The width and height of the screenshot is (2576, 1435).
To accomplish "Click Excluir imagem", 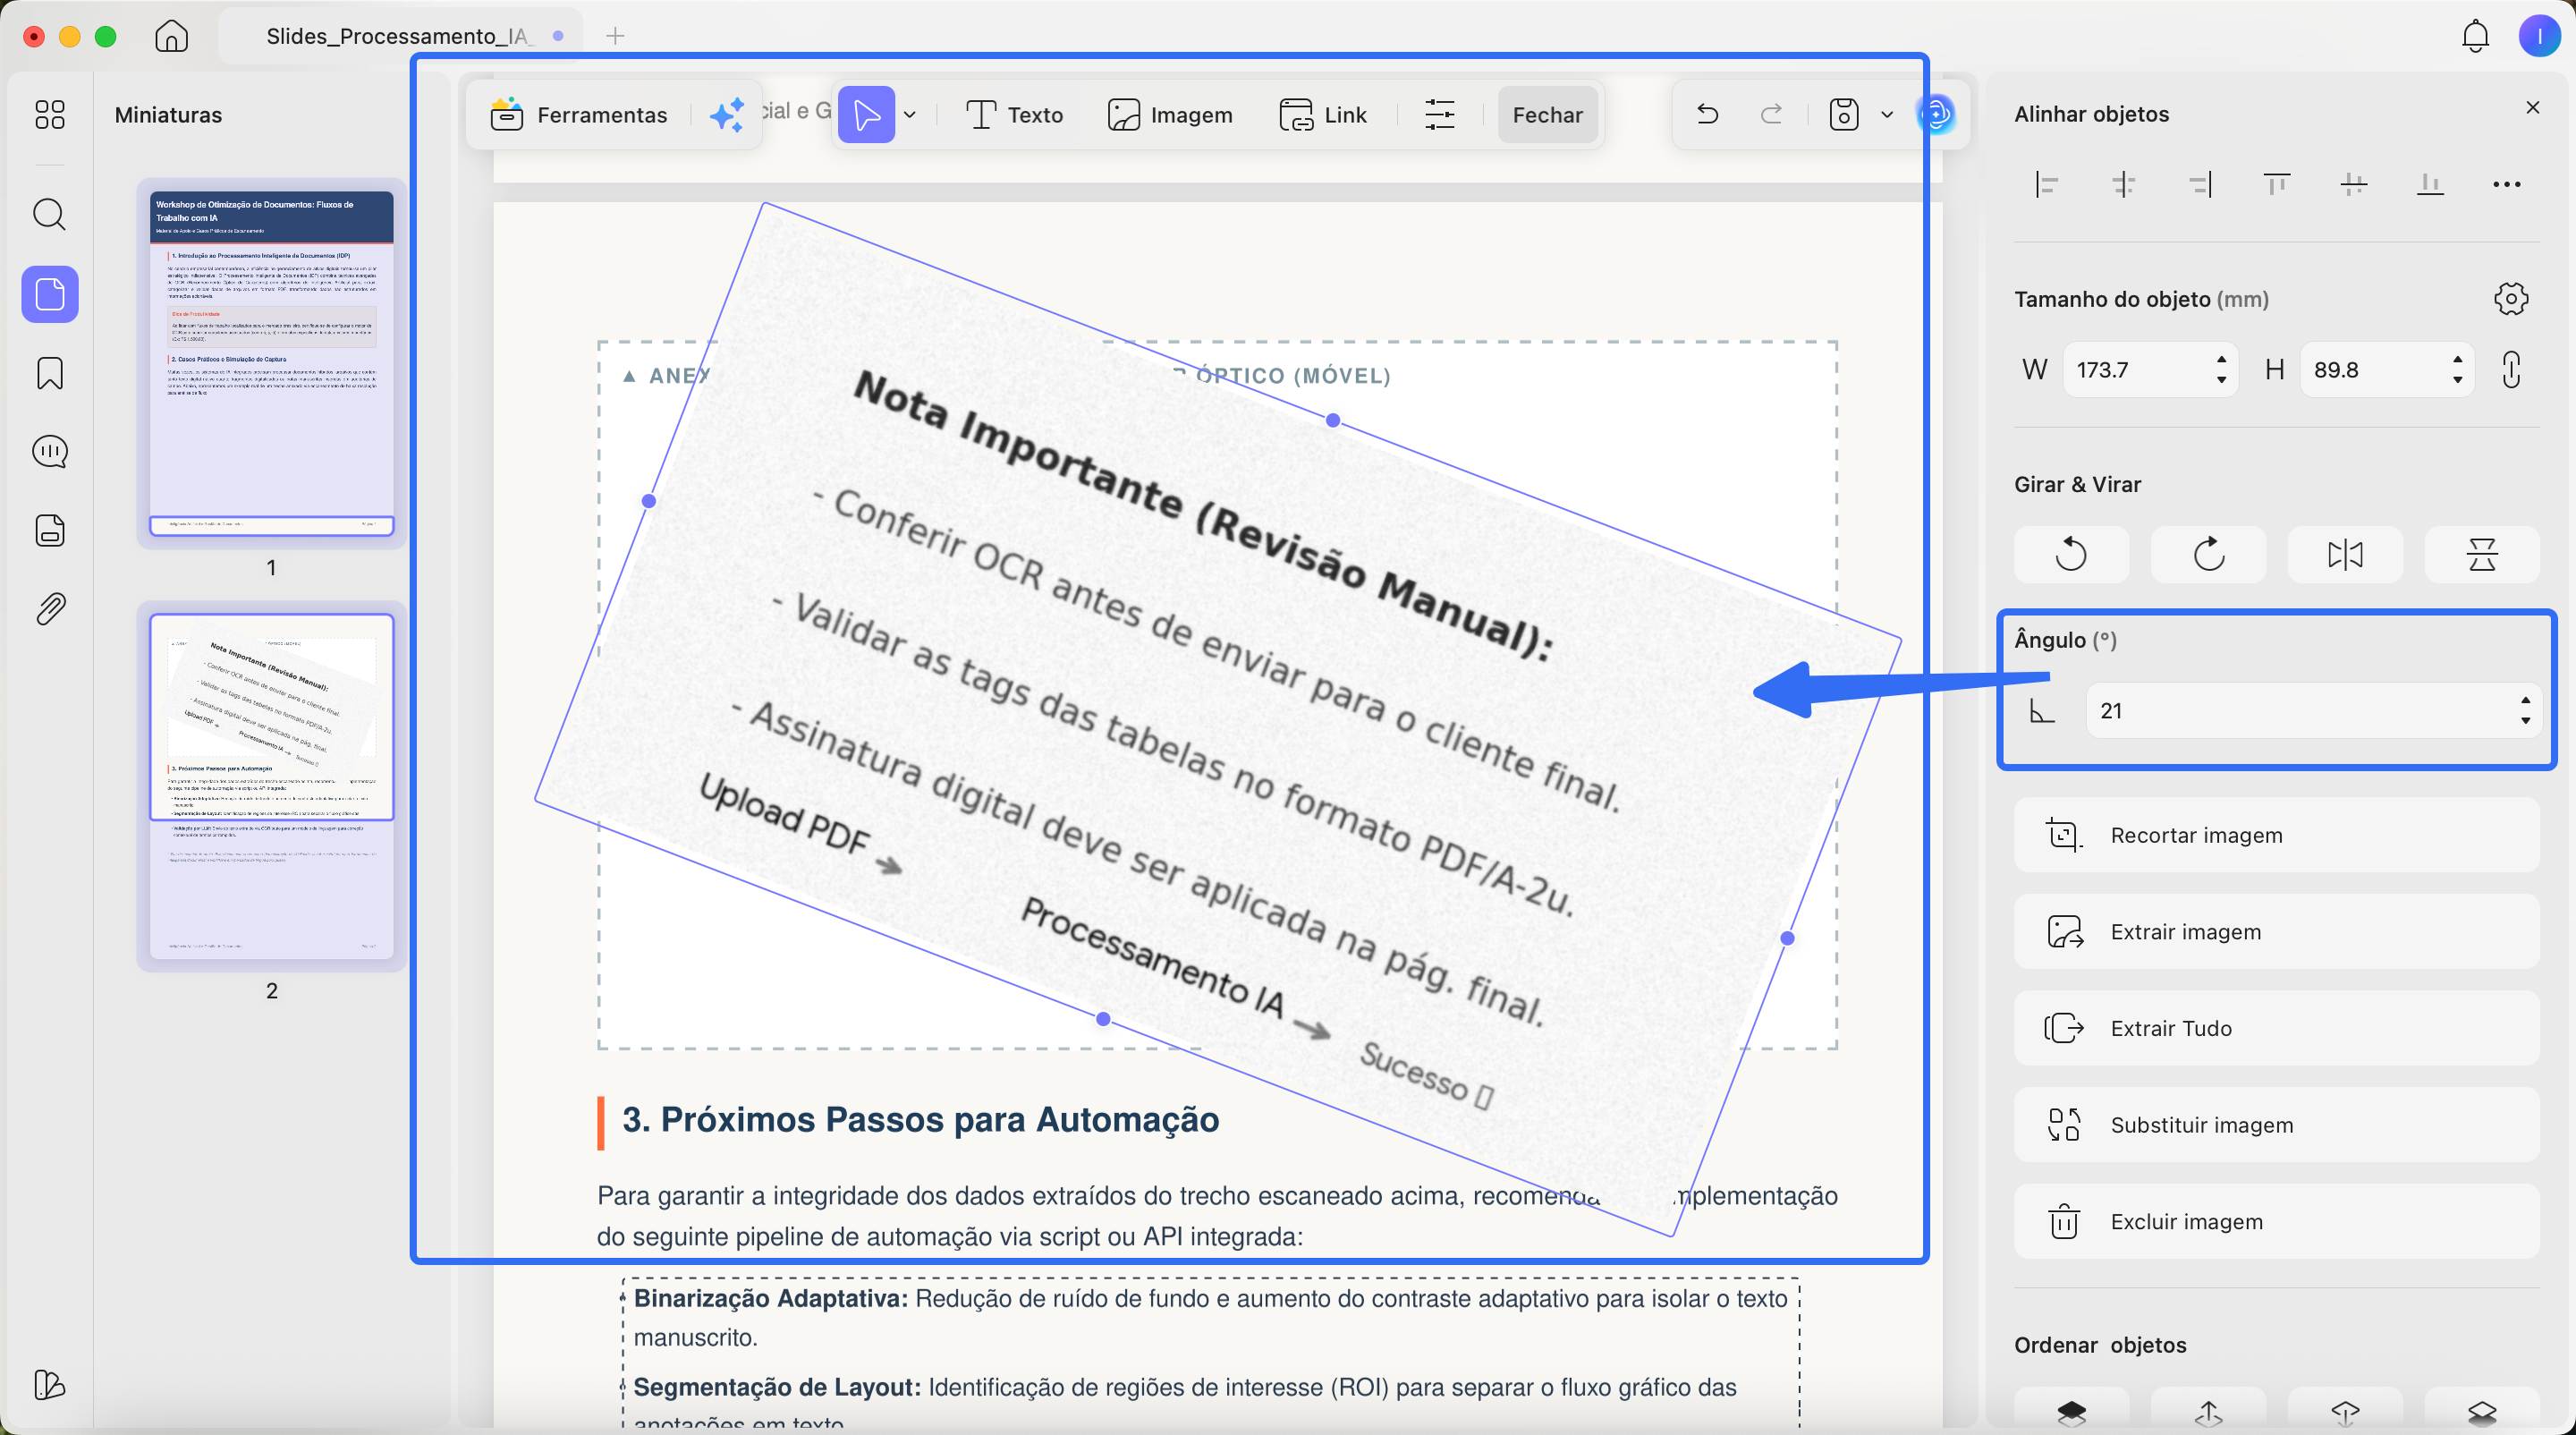I will (2276, 1222).
